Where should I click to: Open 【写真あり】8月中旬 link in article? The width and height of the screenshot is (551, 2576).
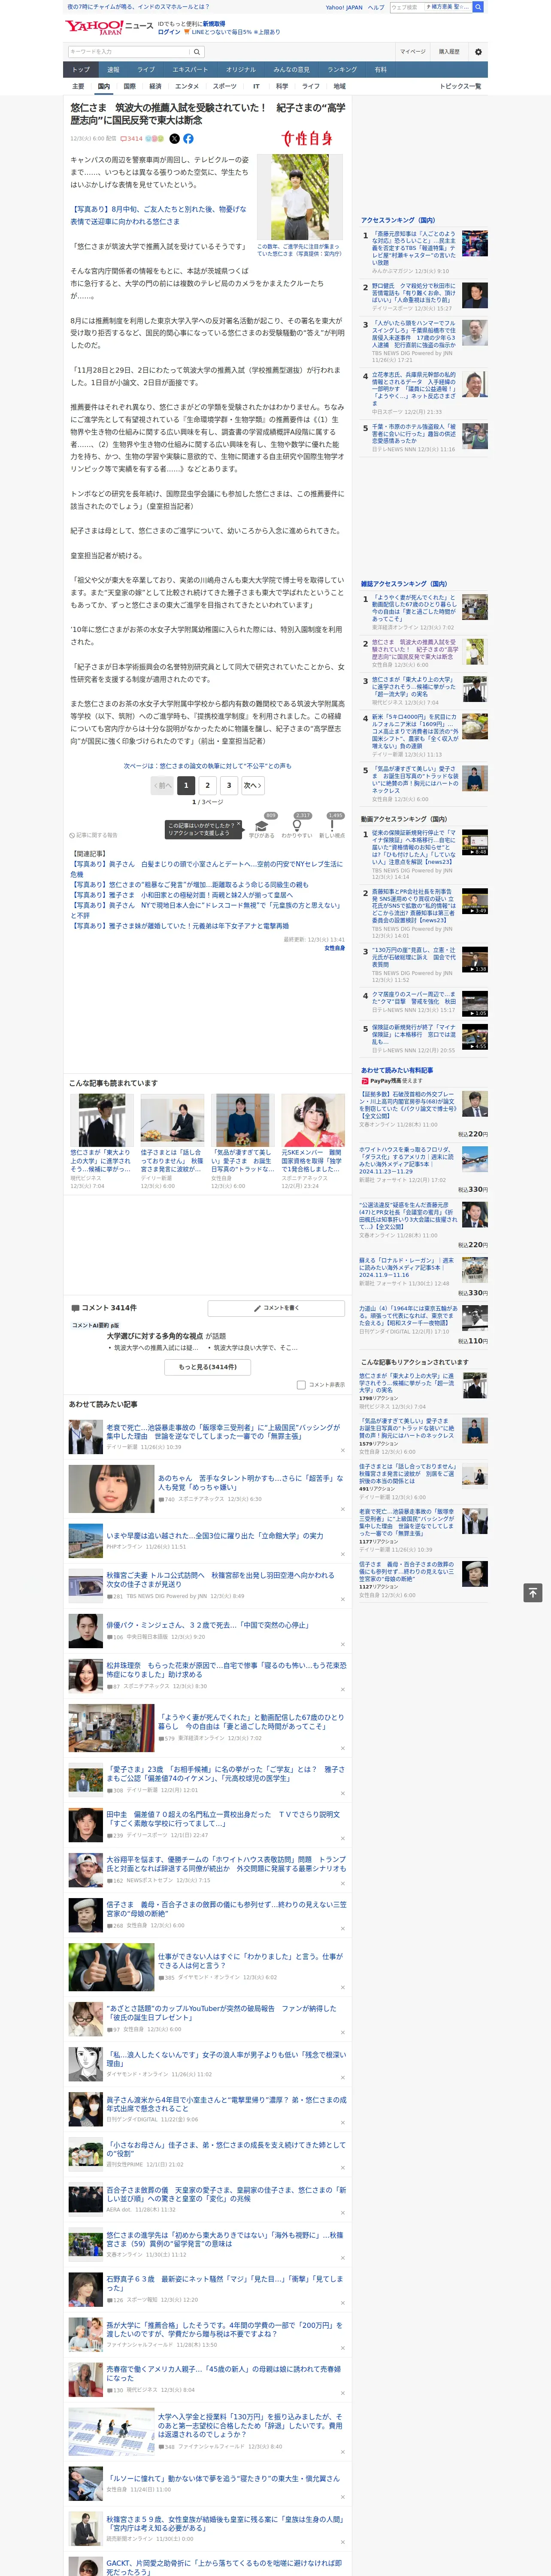click(x=158, y=215)
